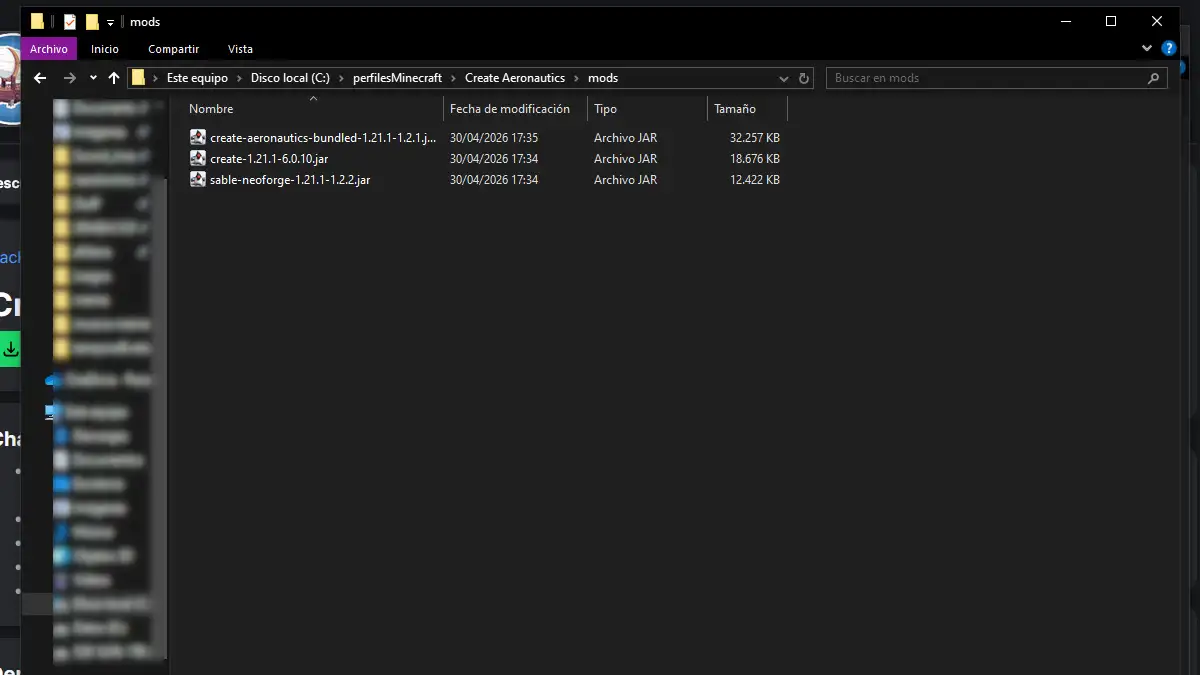Click the New folder icon in title bar
1200x675 pixels.
pyautogui.click(x=92, y=22)
